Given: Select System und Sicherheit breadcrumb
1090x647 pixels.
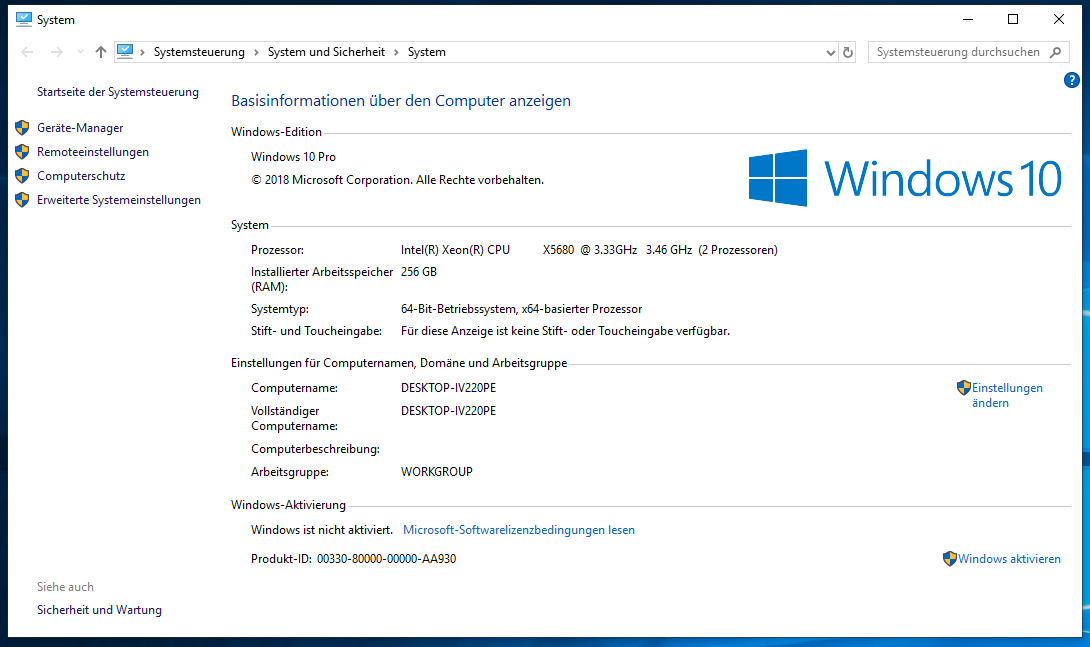Looking at the screenshot, I should pos(326,52).
